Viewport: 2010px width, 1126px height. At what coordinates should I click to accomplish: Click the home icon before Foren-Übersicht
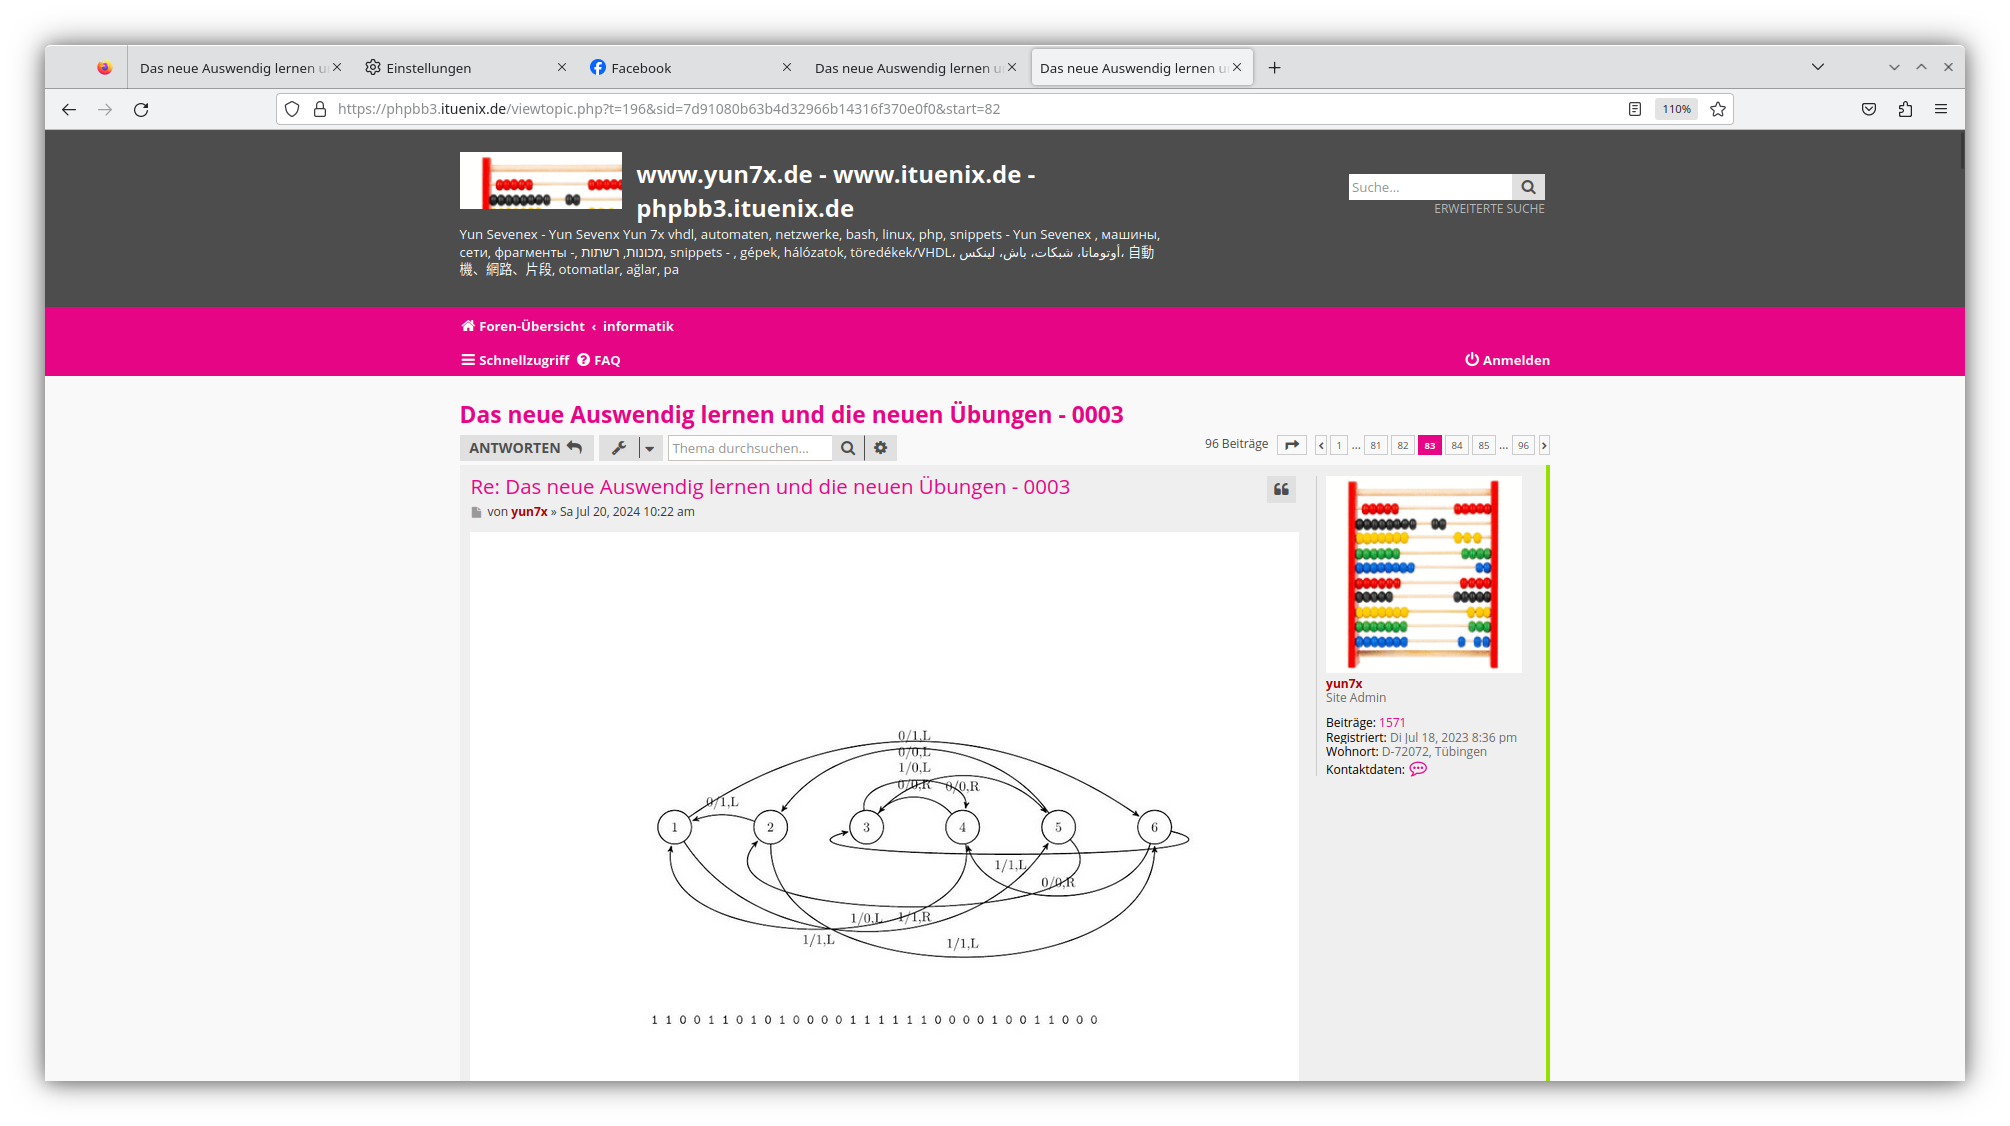pyautogui.click(x=467, y=326)
